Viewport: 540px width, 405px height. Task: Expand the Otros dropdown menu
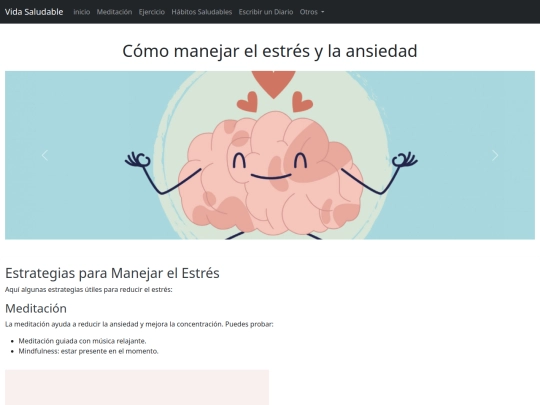tap(312, 12)
